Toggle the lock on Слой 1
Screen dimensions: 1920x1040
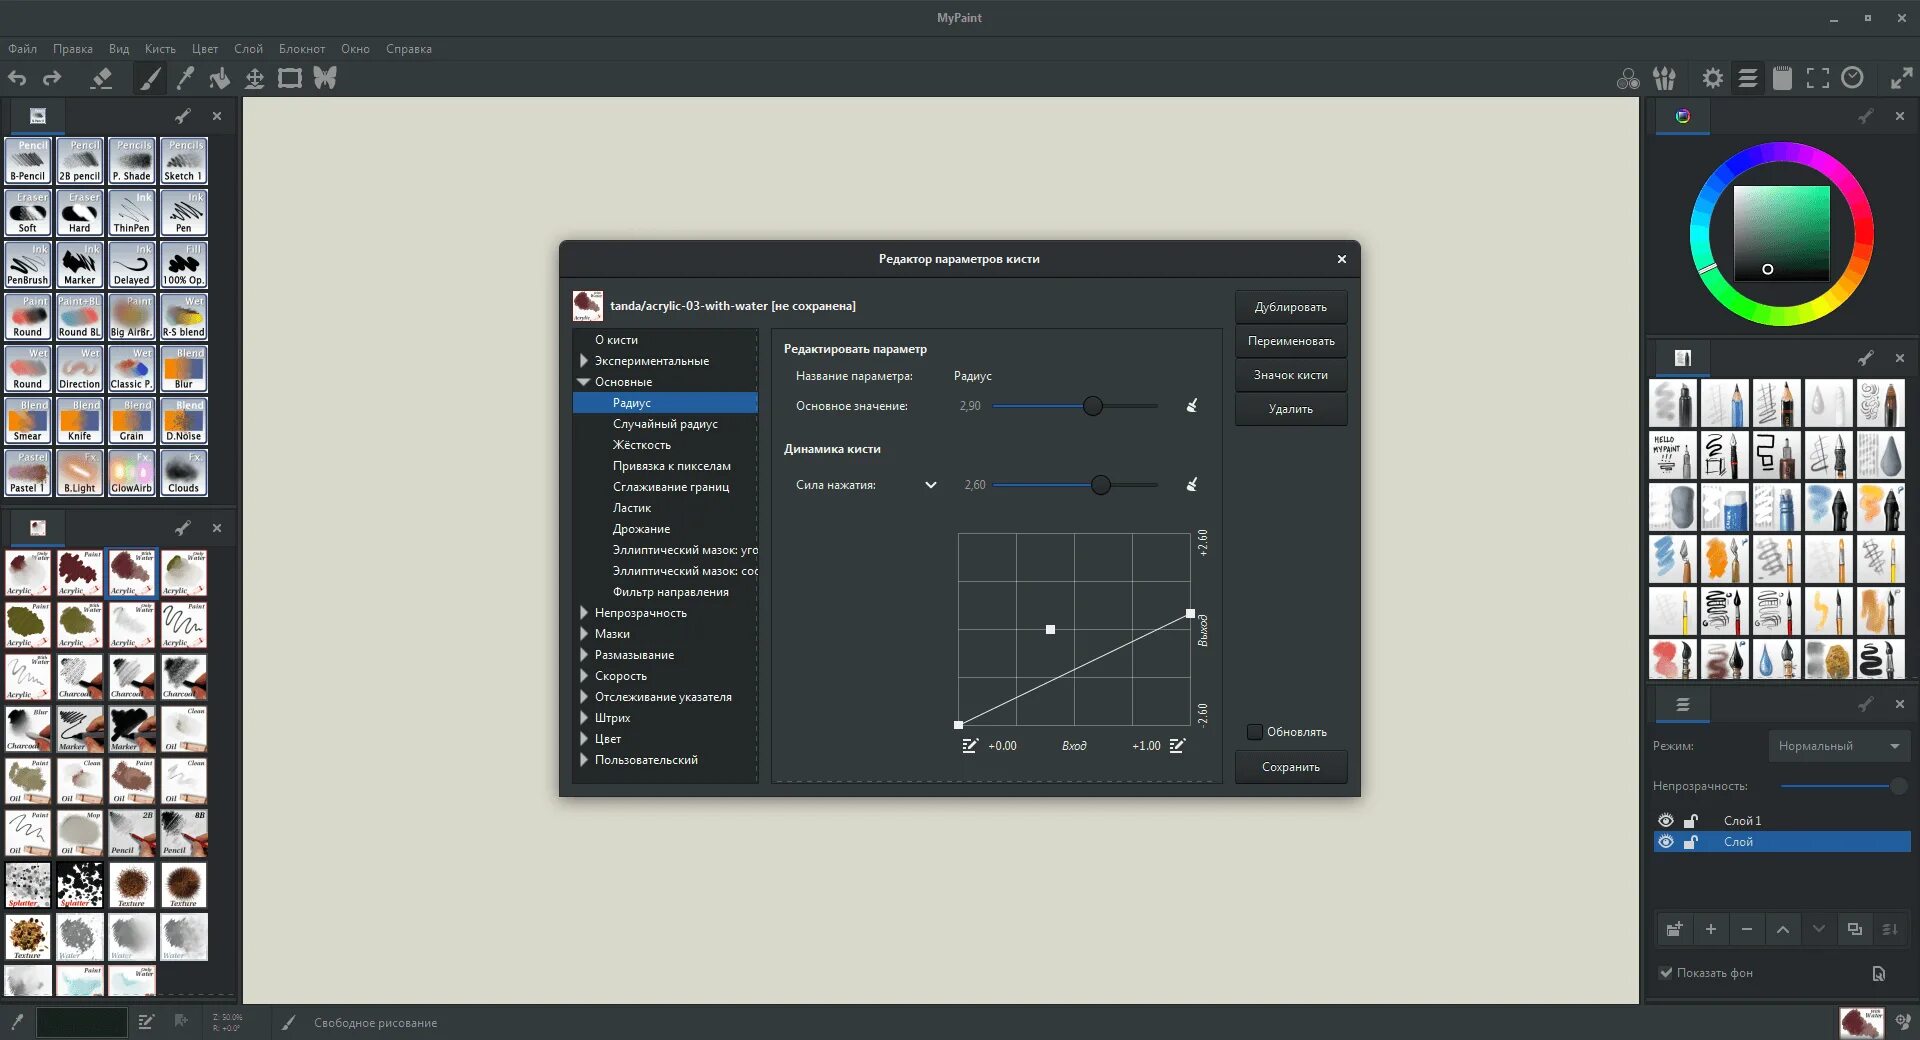pyautogui.click(x=1691, y=820)
